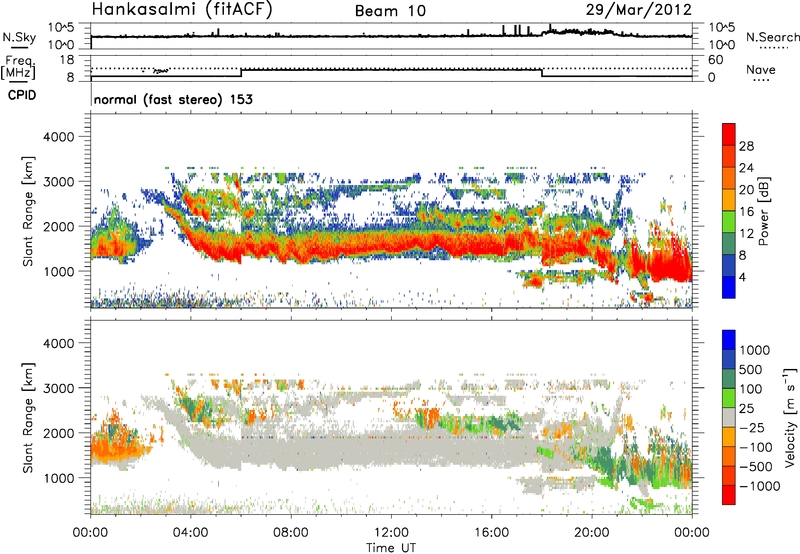Click the frequency step-up near 06:00

241,73
